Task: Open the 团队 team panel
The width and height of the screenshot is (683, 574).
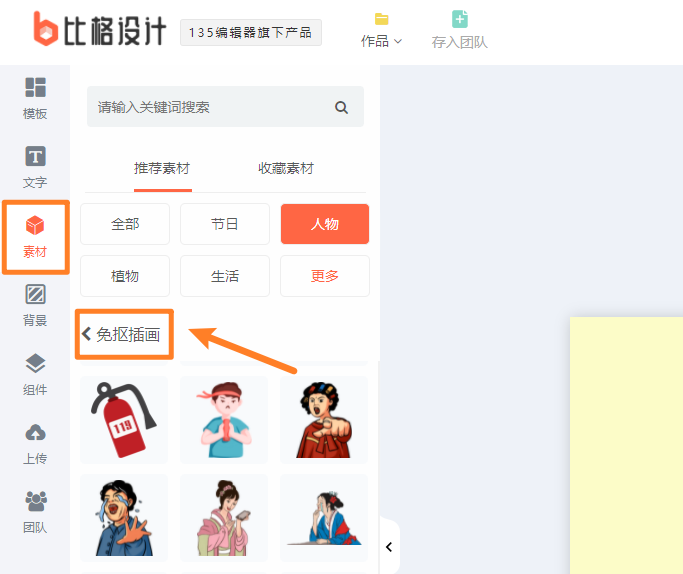Action: pyautogui.click(x=35, y=512)
